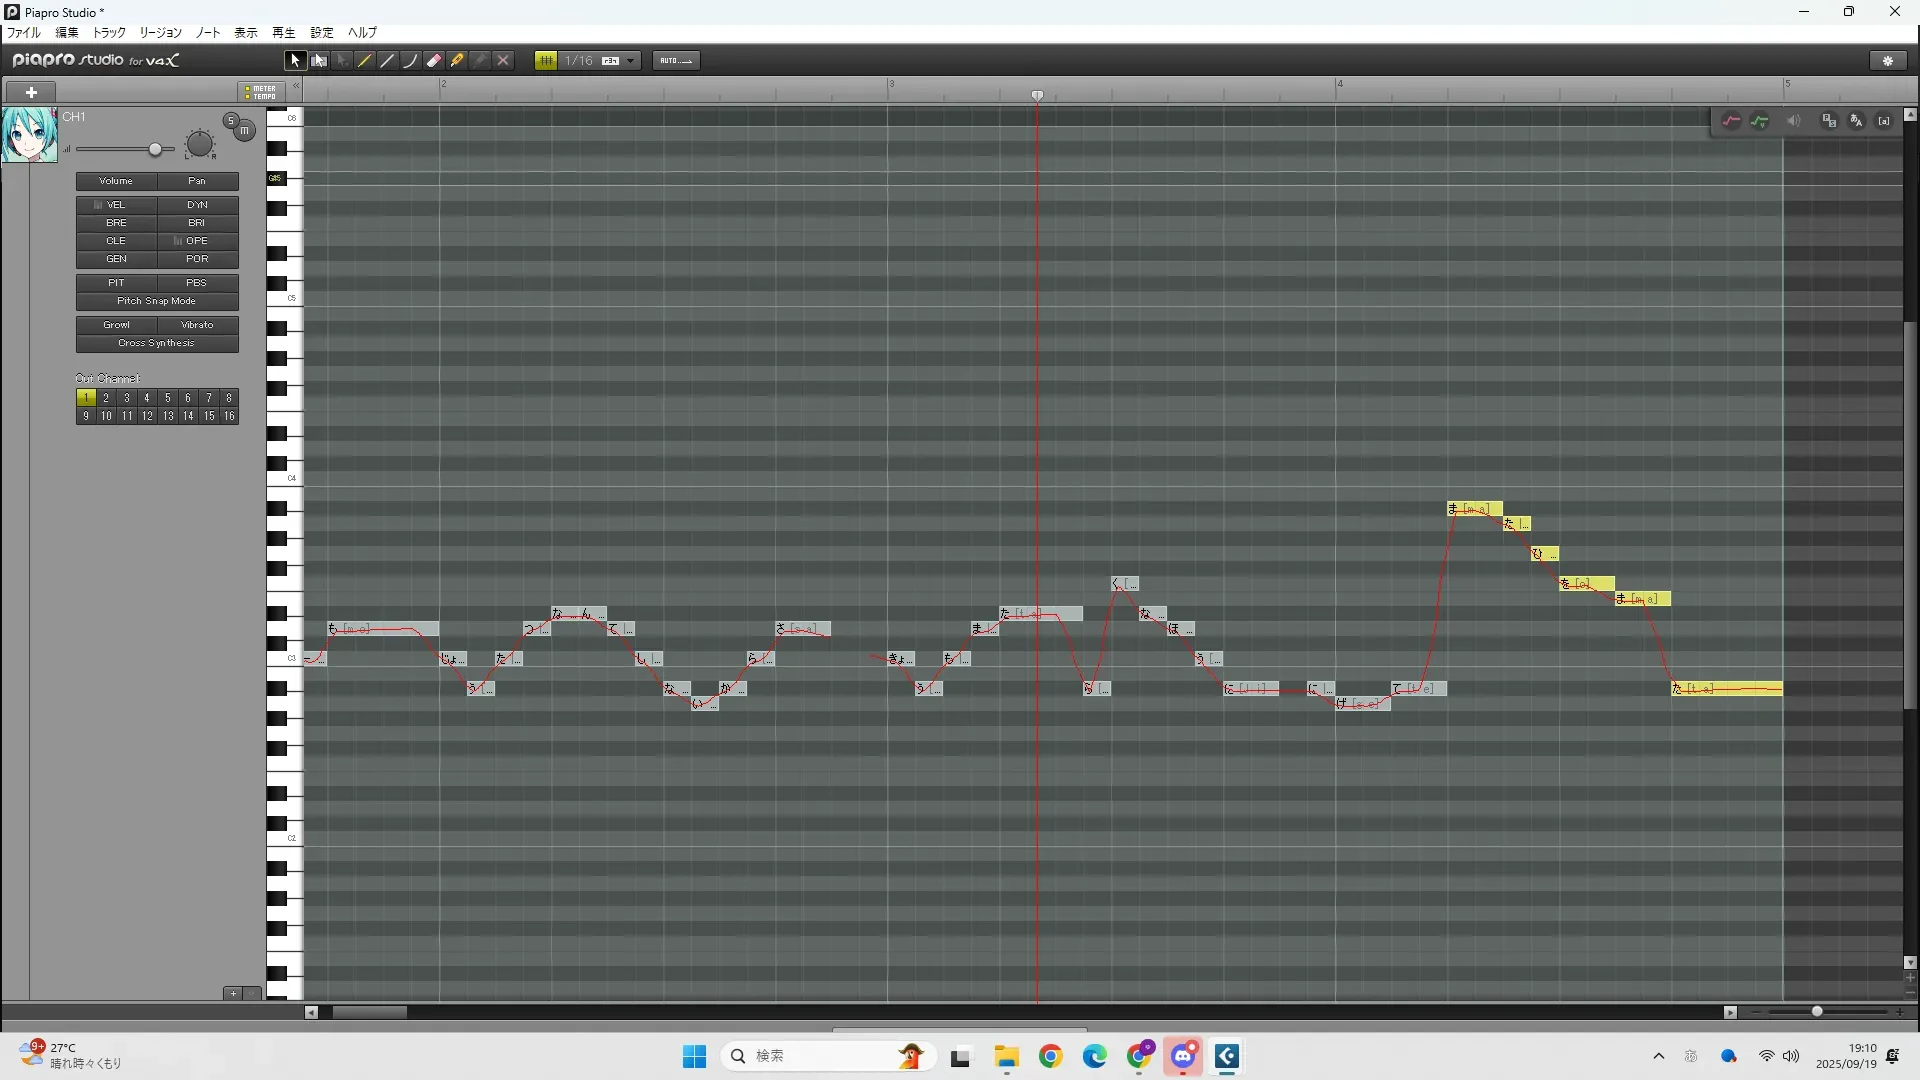
Task: Select the eraser tool
Action: (x=434, y=61)
